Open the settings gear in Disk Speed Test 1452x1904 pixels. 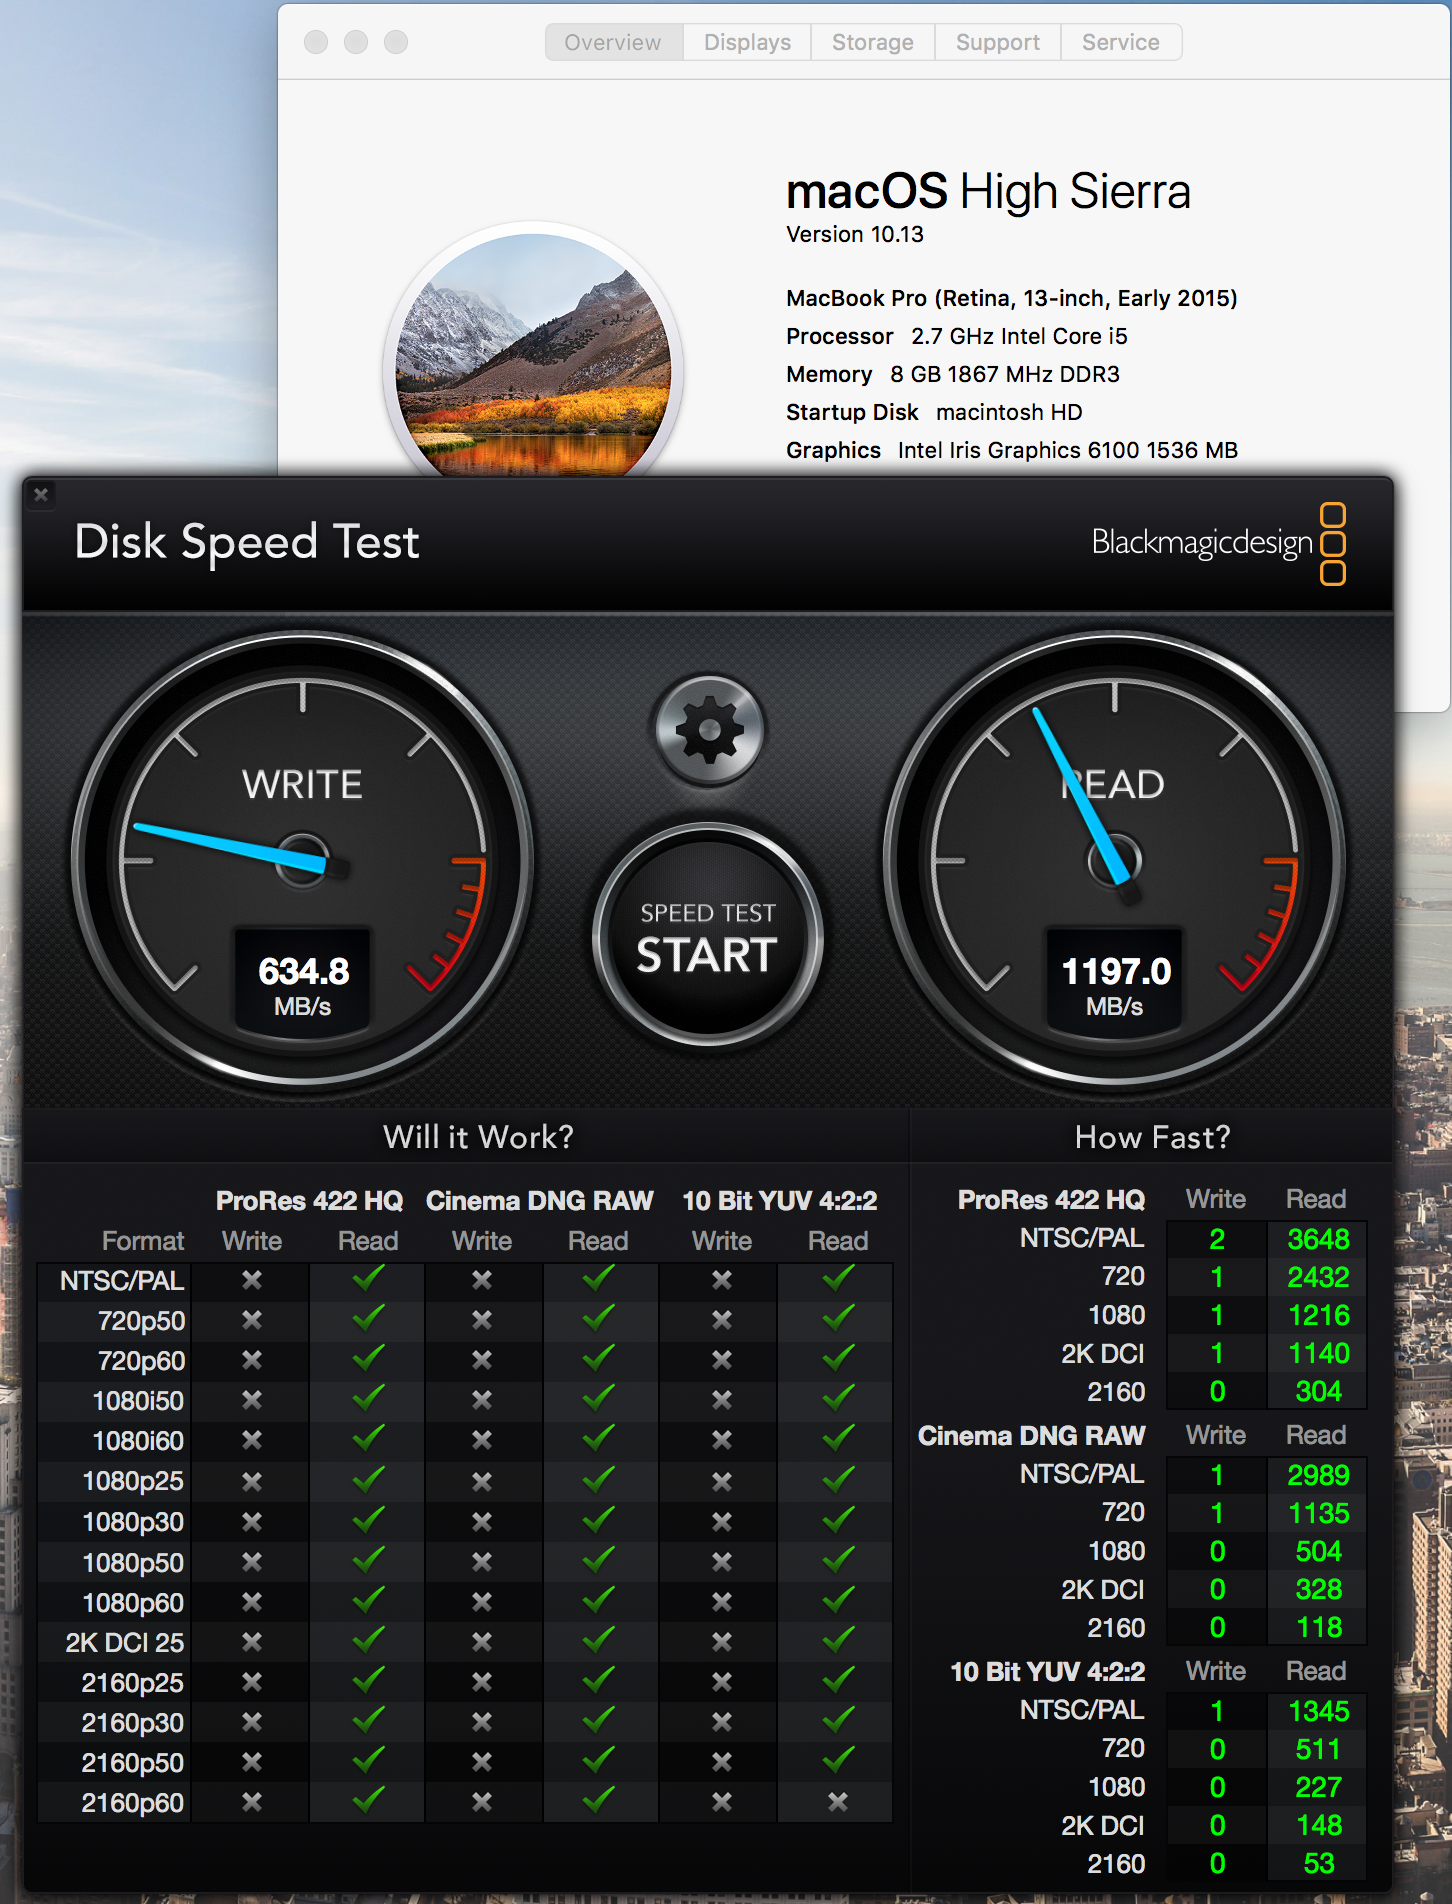pyautogui.click(x=709, y=730)
